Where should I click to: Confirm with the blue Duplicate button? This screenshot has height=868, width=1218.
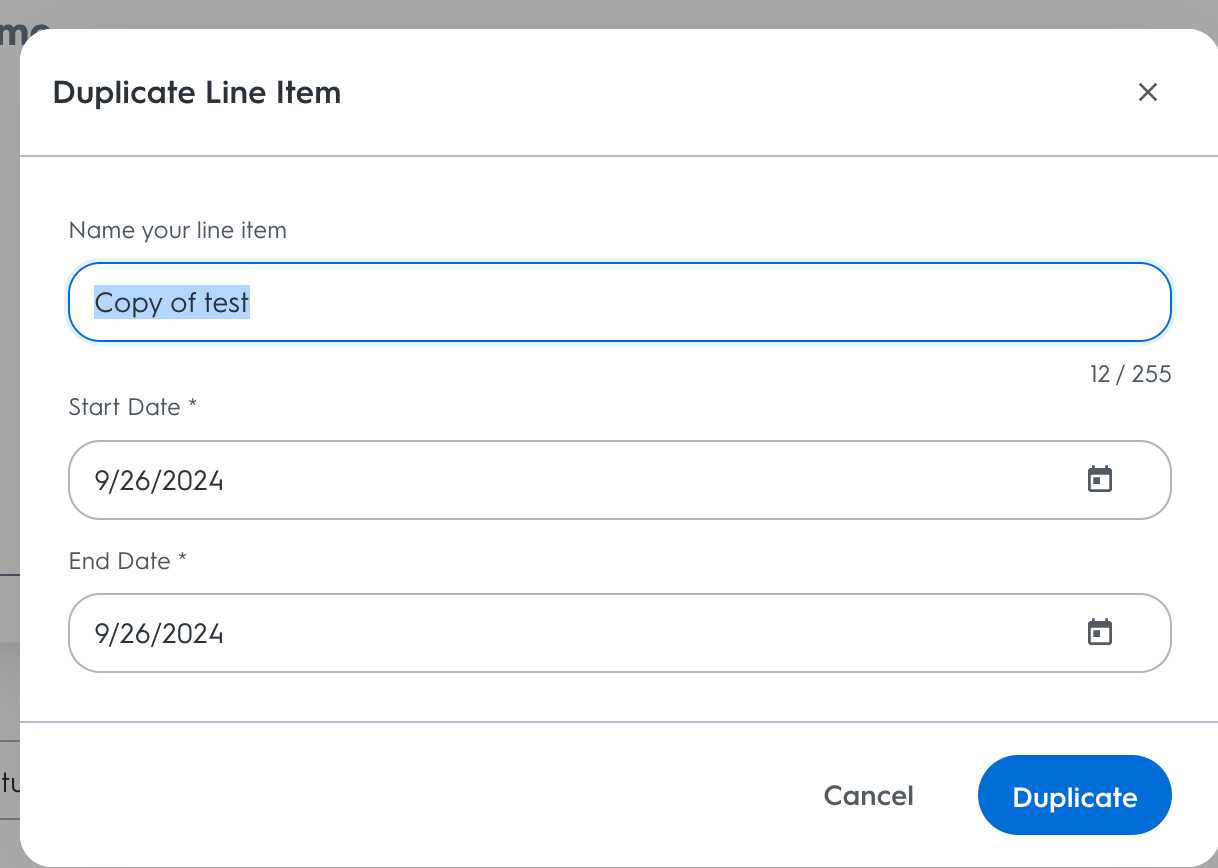tap(1074, 796)
